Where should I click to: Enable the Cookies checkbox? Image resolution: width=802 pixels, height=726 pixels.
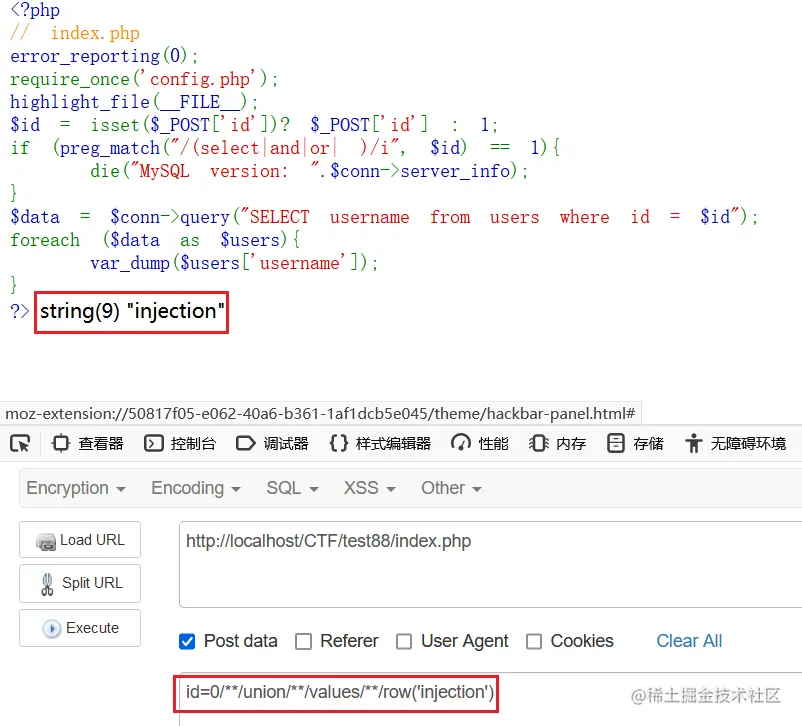[x=534, y=641]
